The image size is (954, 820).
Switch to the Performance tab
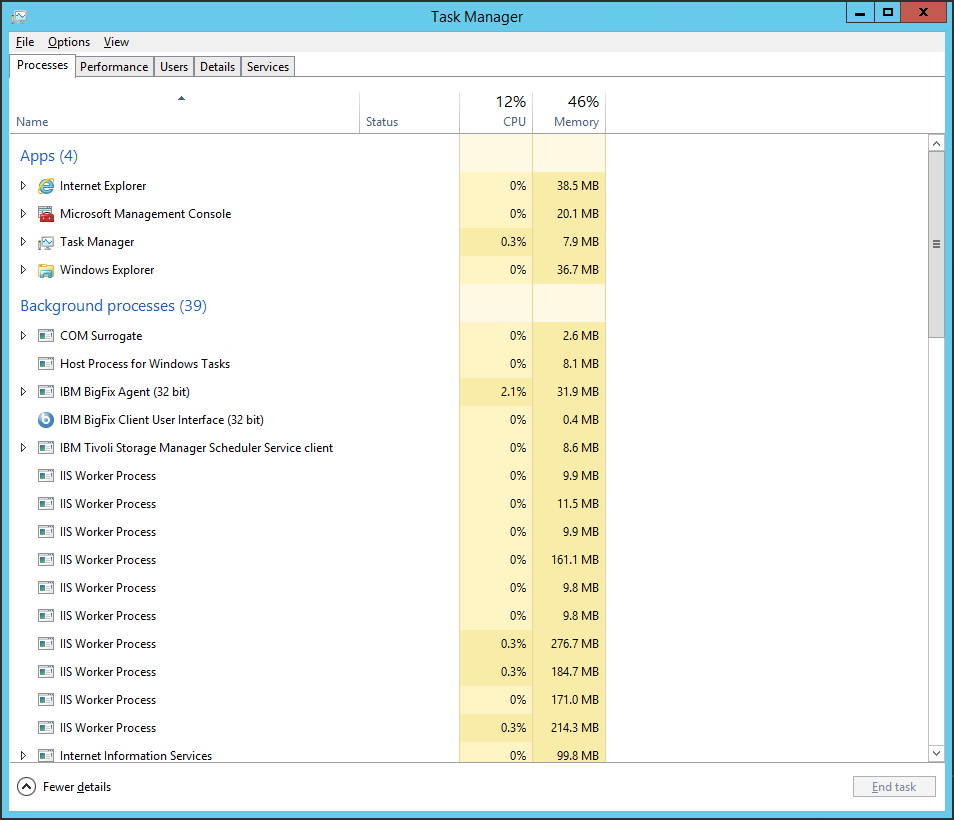point(114,67)
